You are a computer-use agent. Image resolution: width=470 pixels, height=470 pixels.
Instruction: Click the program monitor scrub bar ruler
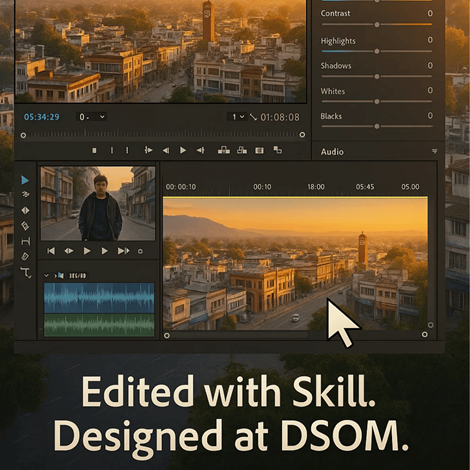click(163, 134)
